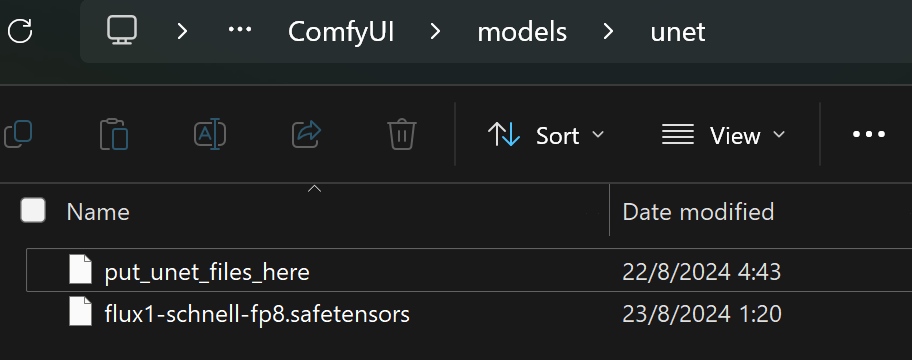The image size is (912, 360).
Task: Go to models folder in breadcrumb
Action: pyautogui.click(x=522, y=32)
